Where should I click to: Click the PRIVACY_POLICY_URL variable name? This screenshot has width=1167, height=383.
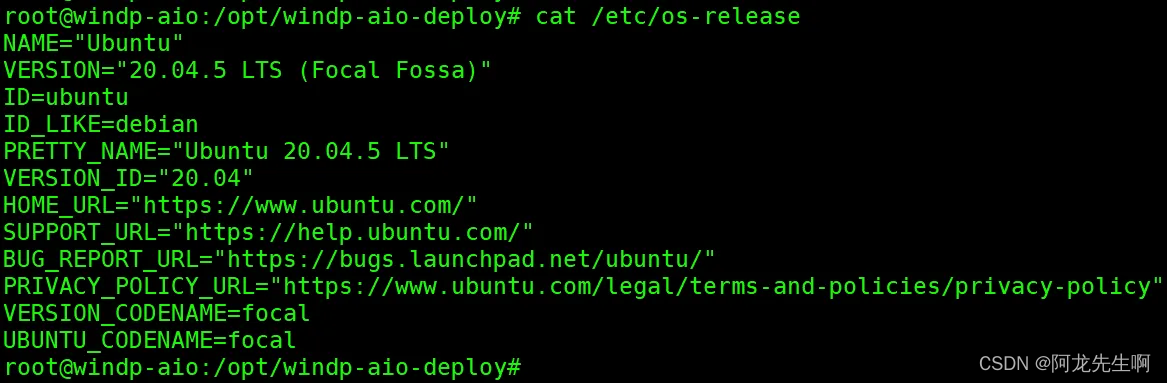135,286
